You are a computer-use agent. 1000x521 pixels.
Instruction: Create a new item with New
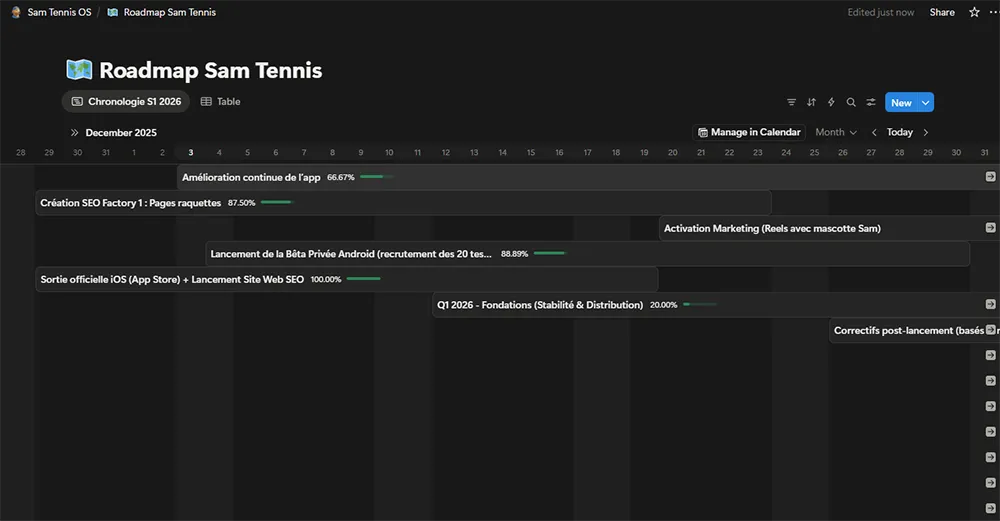tap(901, 103)
